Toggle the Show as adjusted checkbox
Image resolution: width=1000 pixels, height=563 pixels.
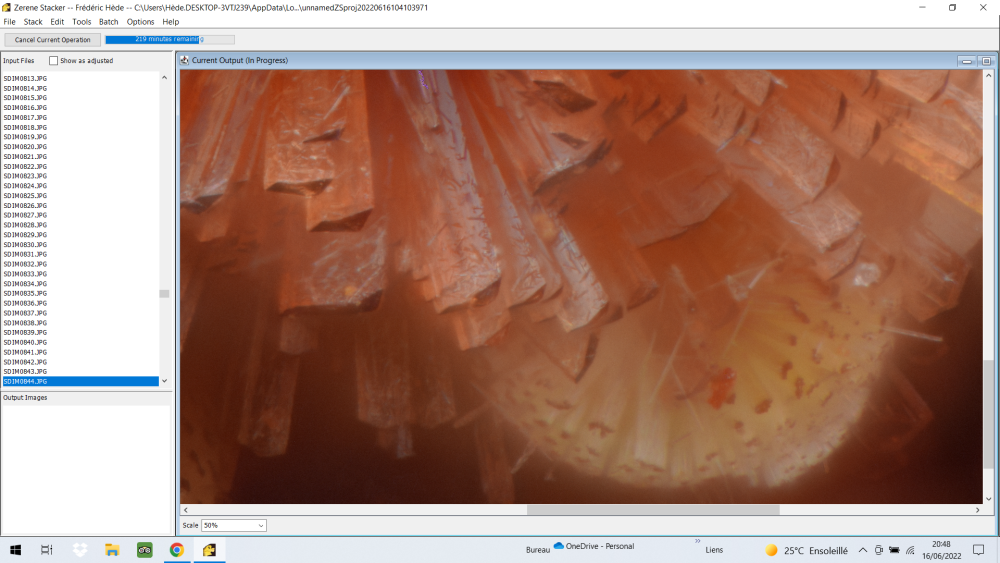[x=54, y=61]
